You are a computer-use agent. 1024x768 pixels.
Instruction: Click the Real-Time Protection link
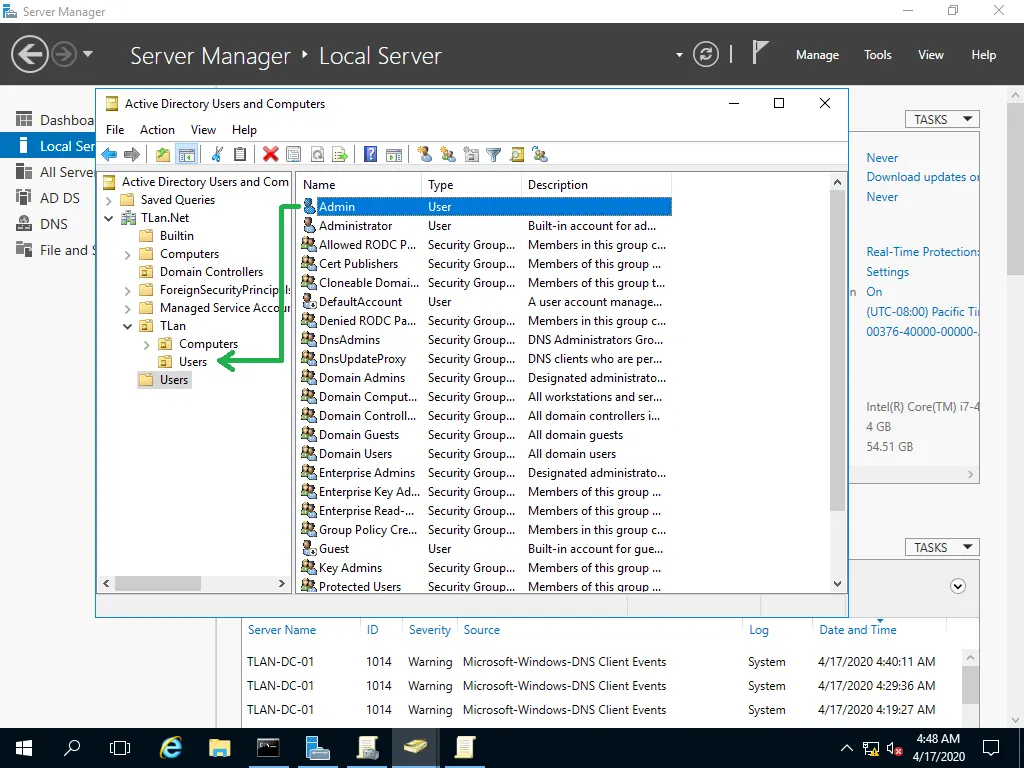[x=923, y=252]
